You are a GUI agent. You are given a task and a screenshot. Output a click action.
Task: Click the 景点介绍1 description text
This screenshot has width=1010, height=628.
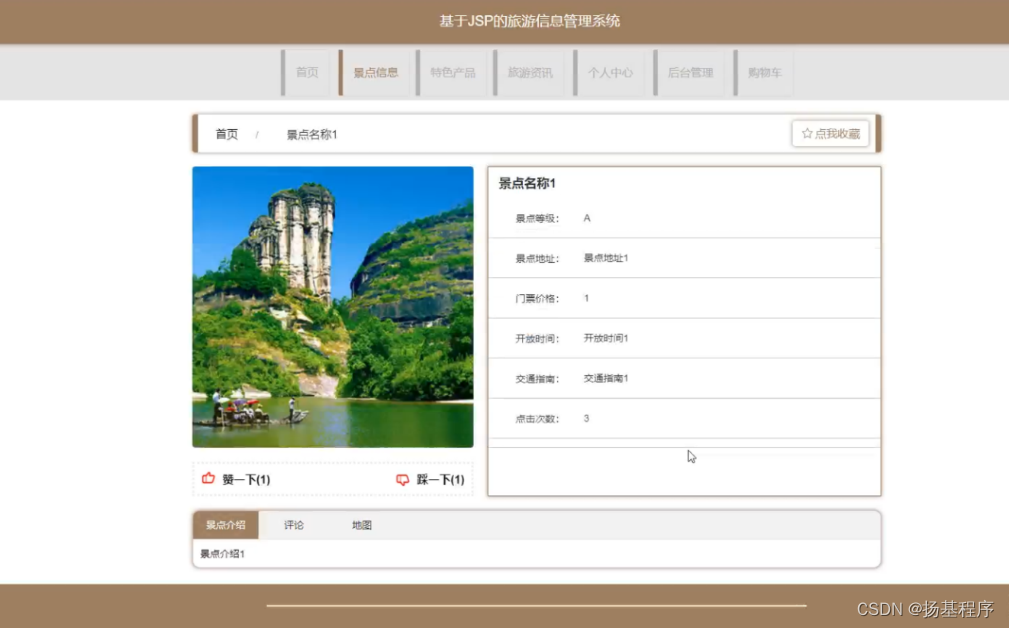point(222,554)
